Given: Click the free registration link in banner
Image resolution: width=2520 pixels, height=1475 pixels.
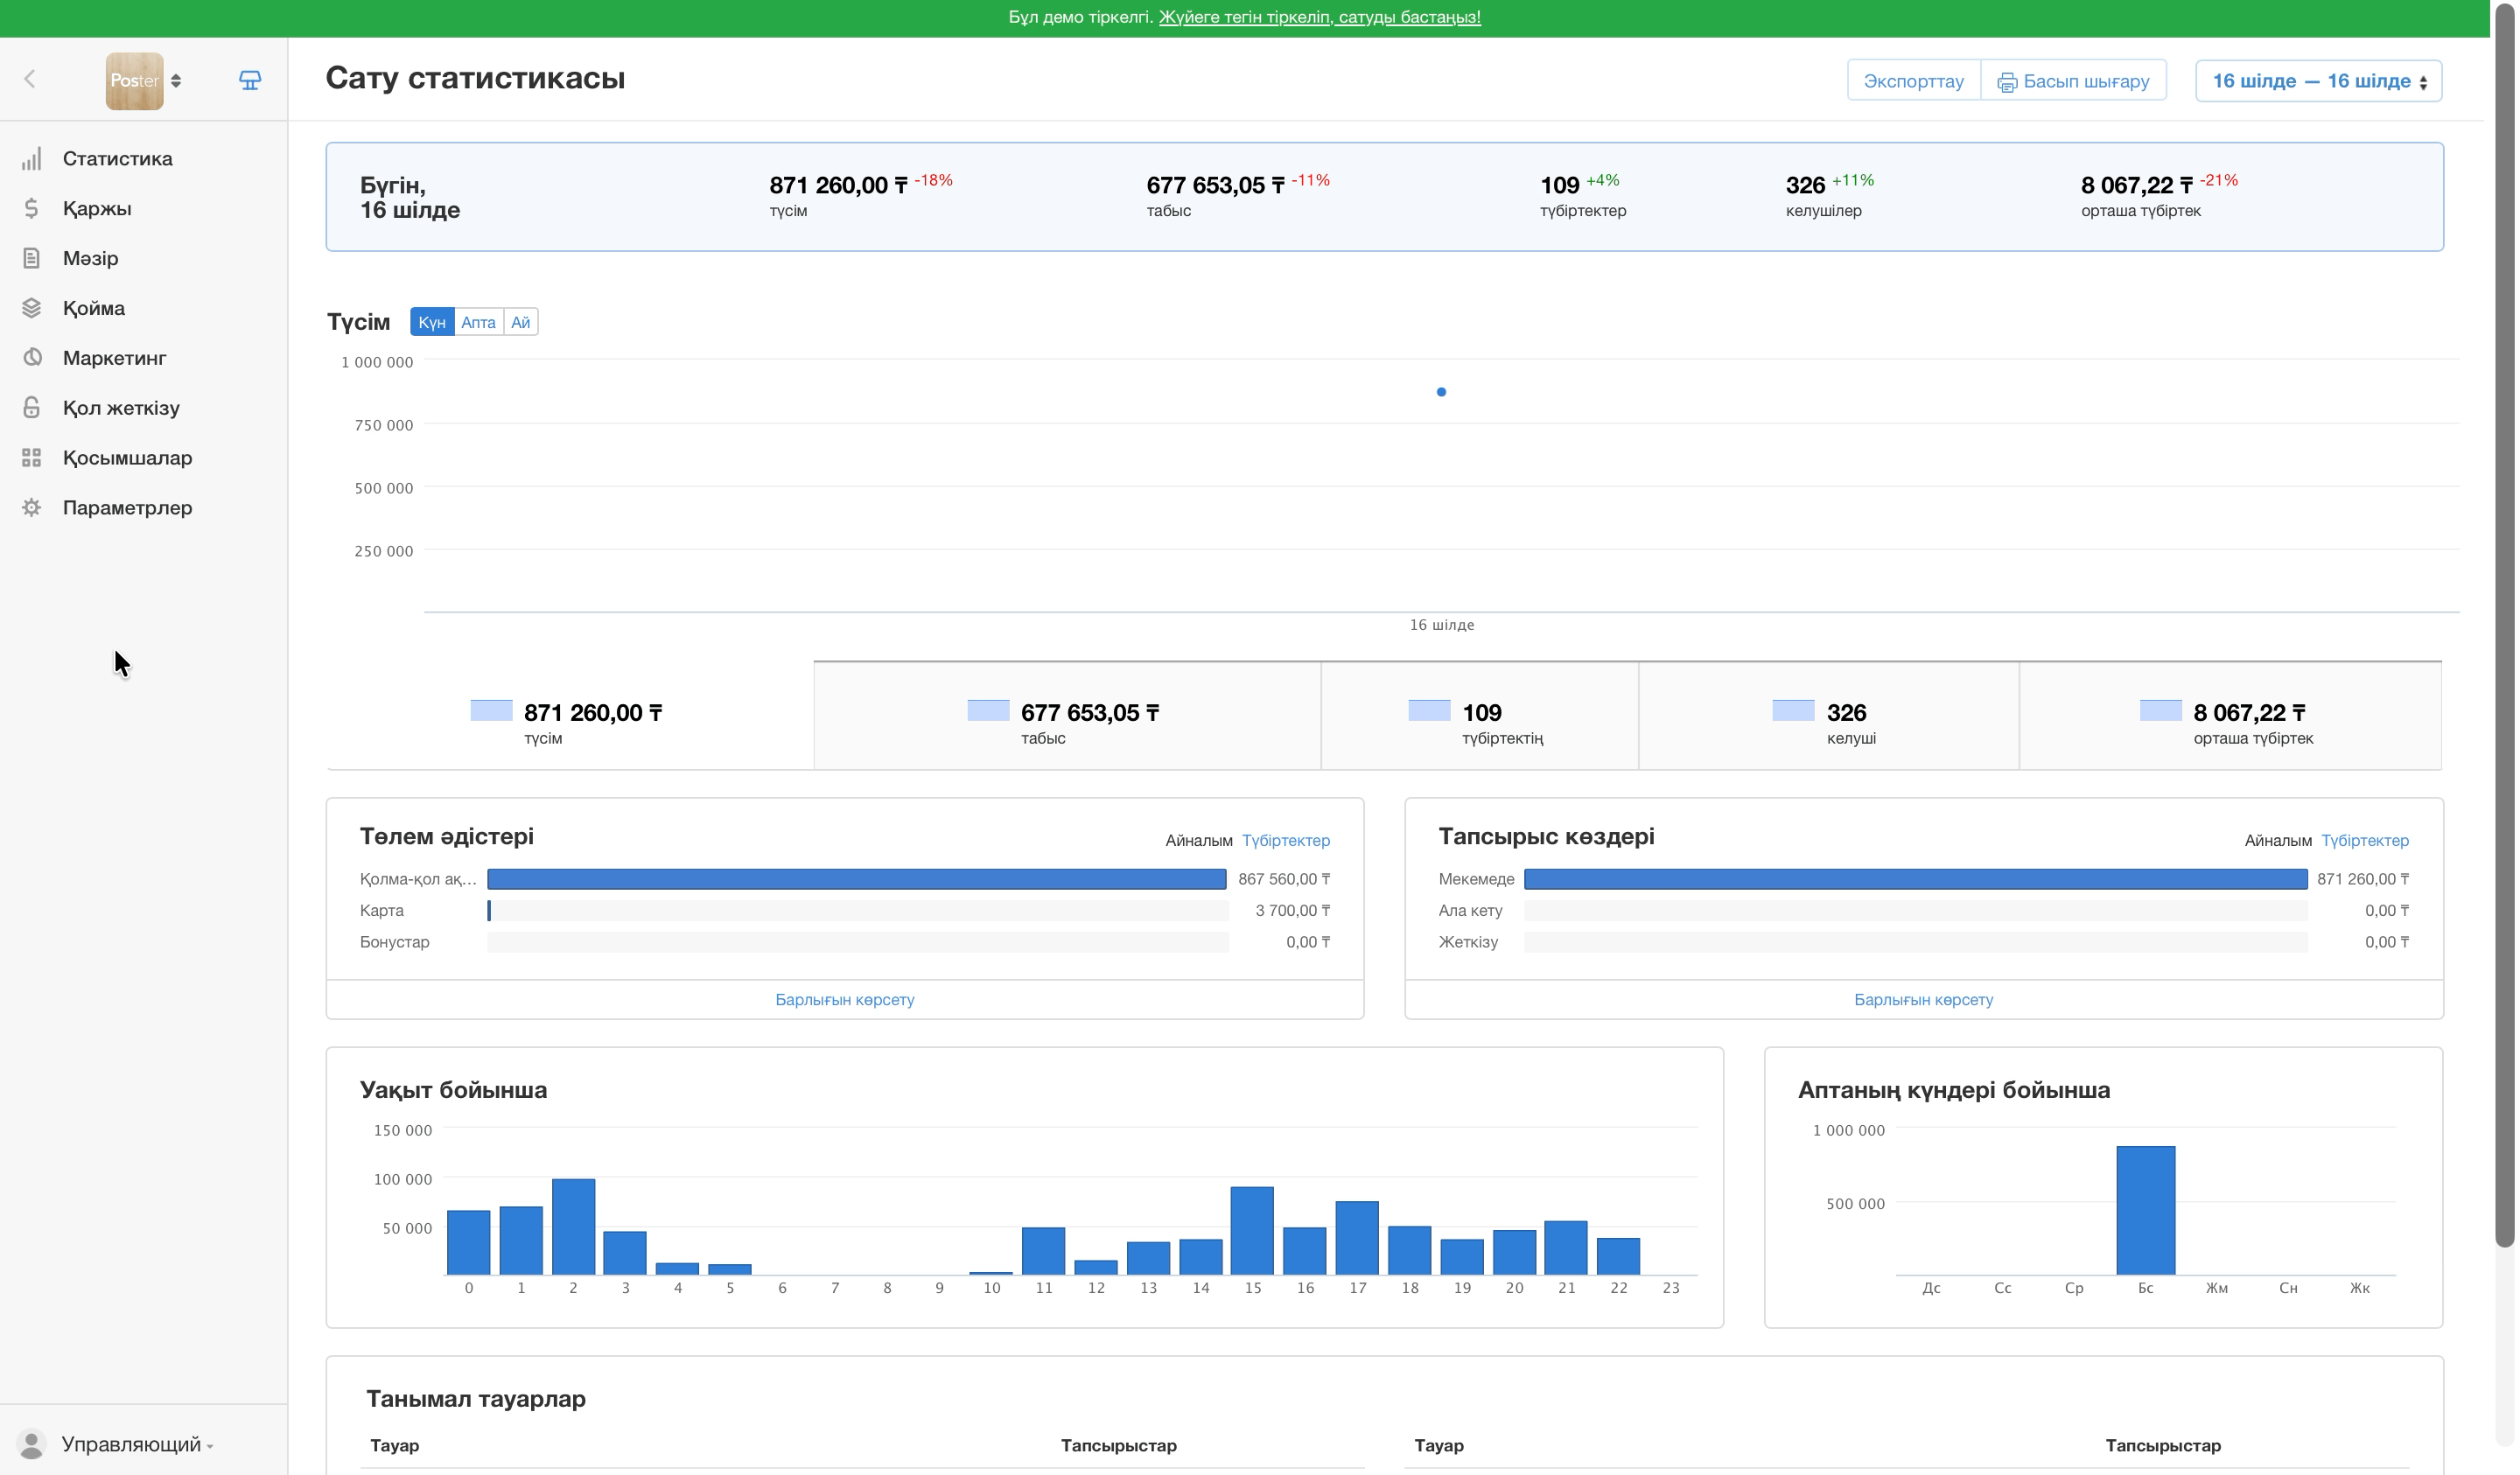Looking at the screenshot, I should 1319,17.
